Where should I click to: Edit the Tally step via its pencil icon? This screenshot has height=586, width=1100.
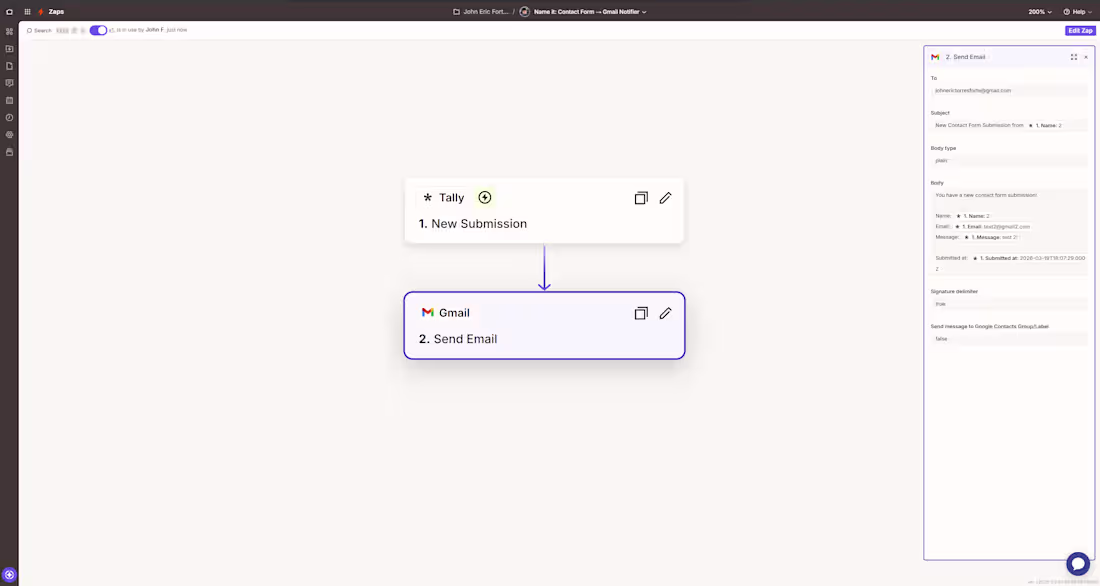[x=665, y=197]
